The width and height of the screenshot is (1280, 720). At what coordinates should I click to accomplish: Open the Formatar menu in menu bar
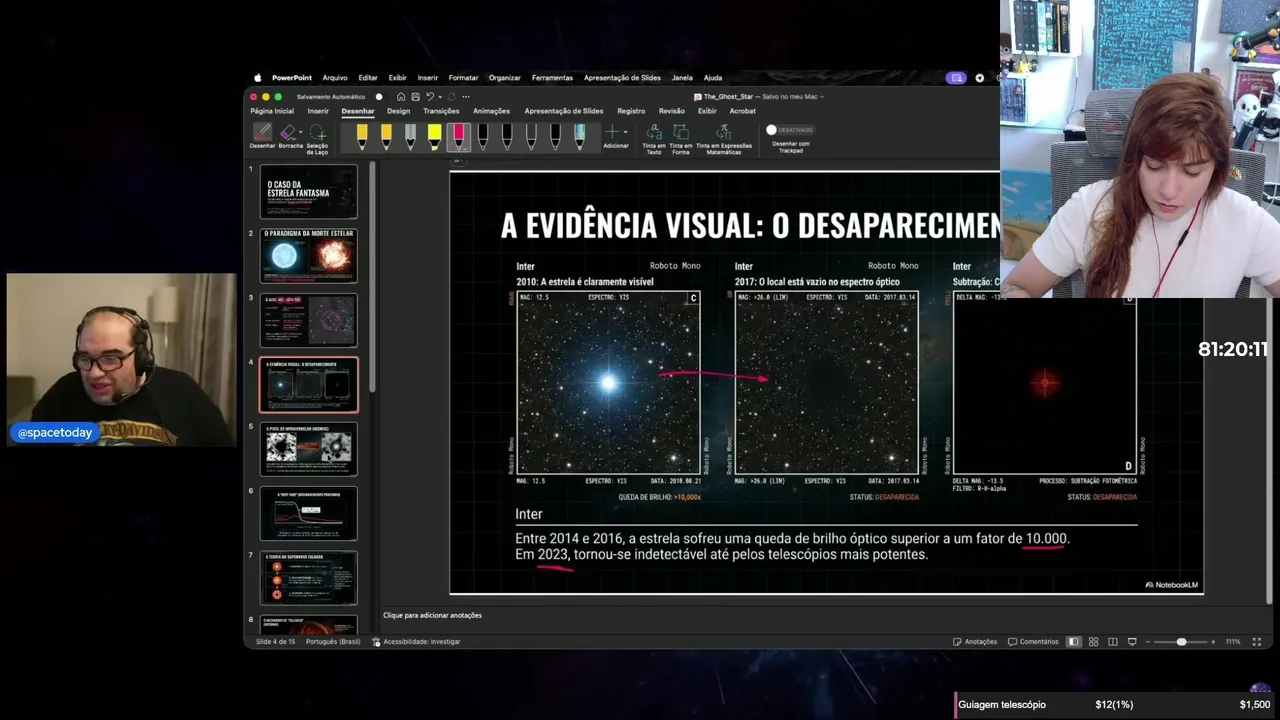pos(463,77)
